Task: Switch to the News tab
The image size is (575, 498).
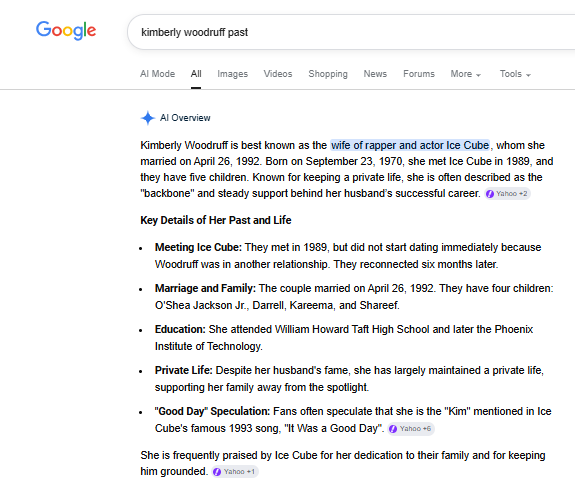Action: point(375,74)
